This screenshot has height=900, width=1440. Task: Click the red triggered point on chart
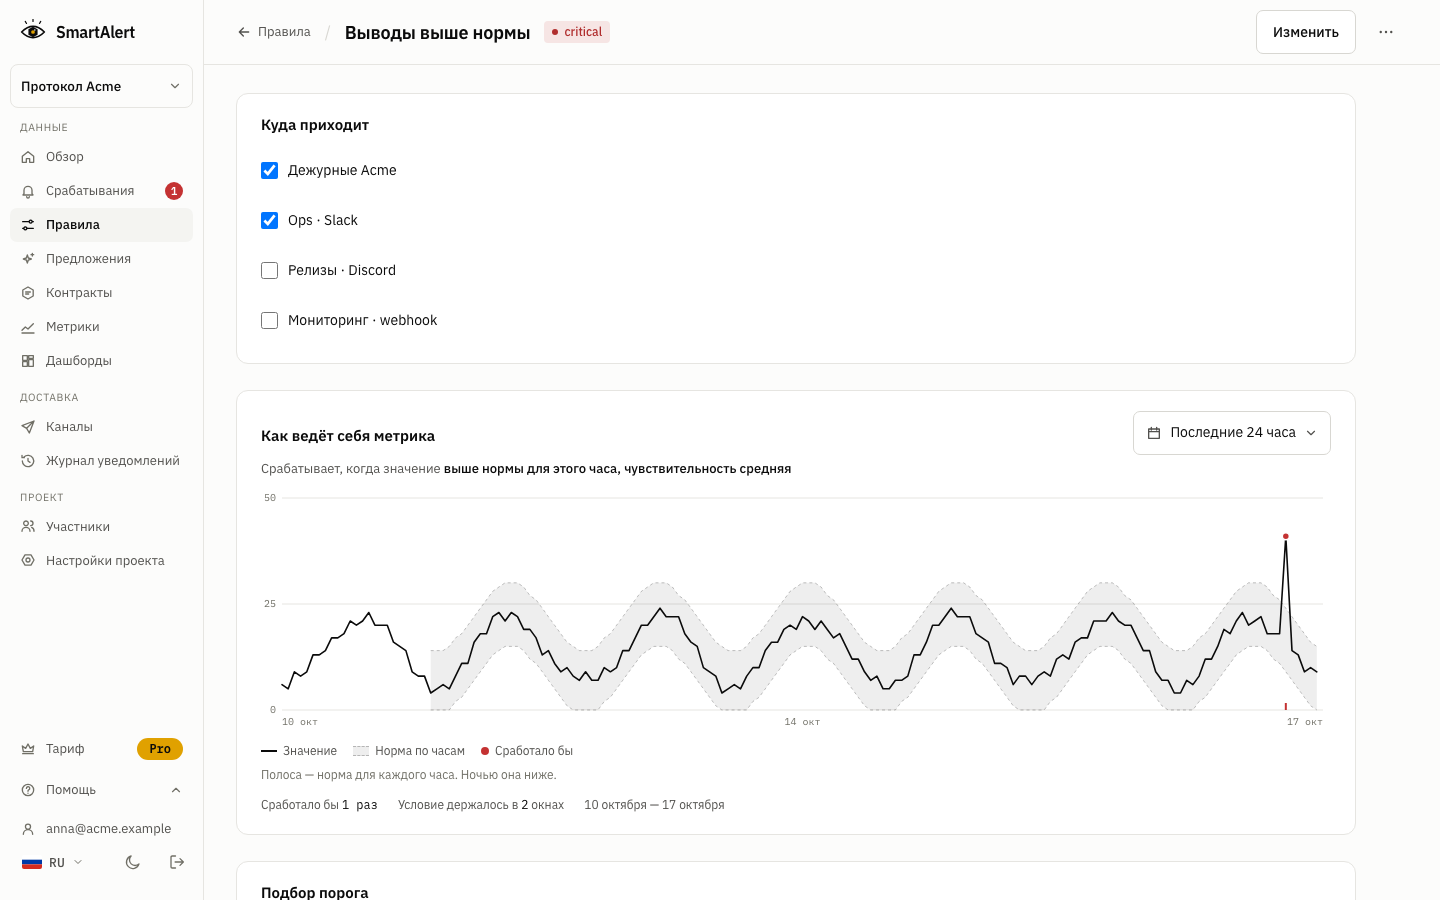coord(1285,536)
